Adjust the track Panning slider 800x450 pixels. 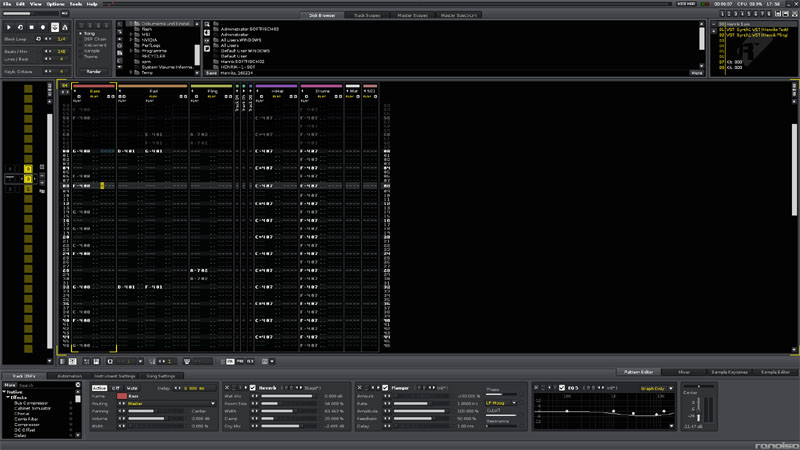pos(155,411)
